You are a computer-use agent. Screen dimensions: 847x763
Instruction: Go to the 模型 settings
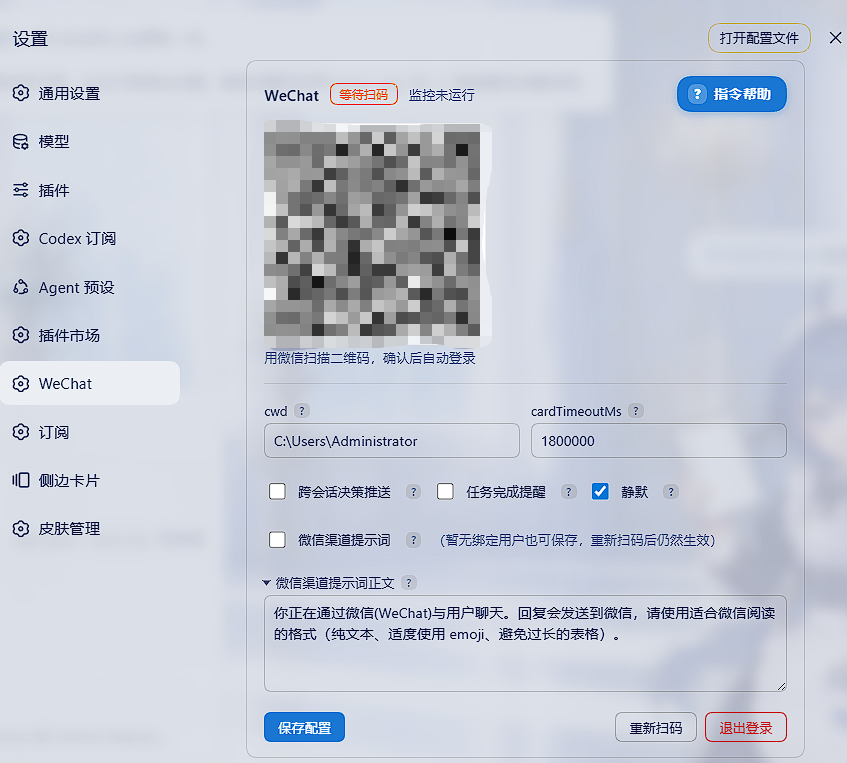click(90, 142)
